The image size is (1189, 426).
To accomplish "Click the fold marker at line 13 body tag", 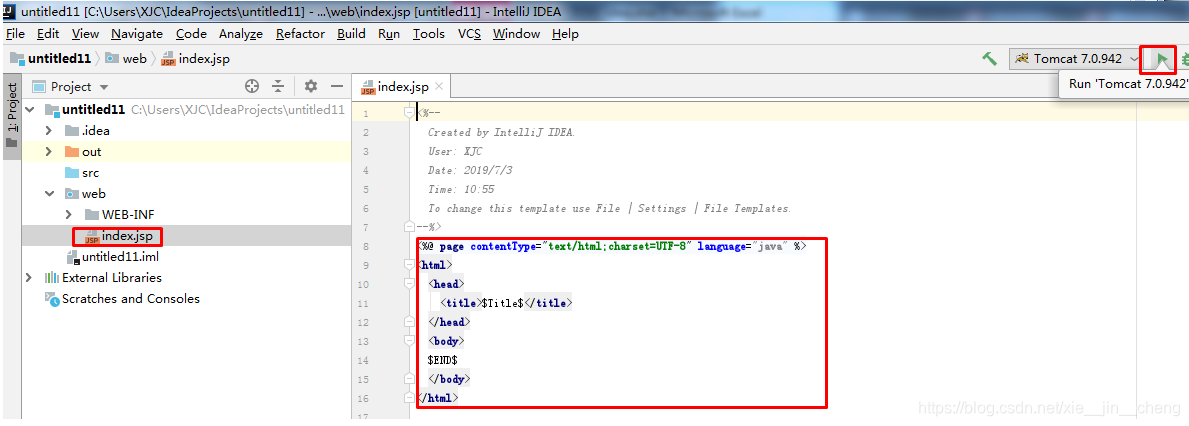I will coord(409,340).
